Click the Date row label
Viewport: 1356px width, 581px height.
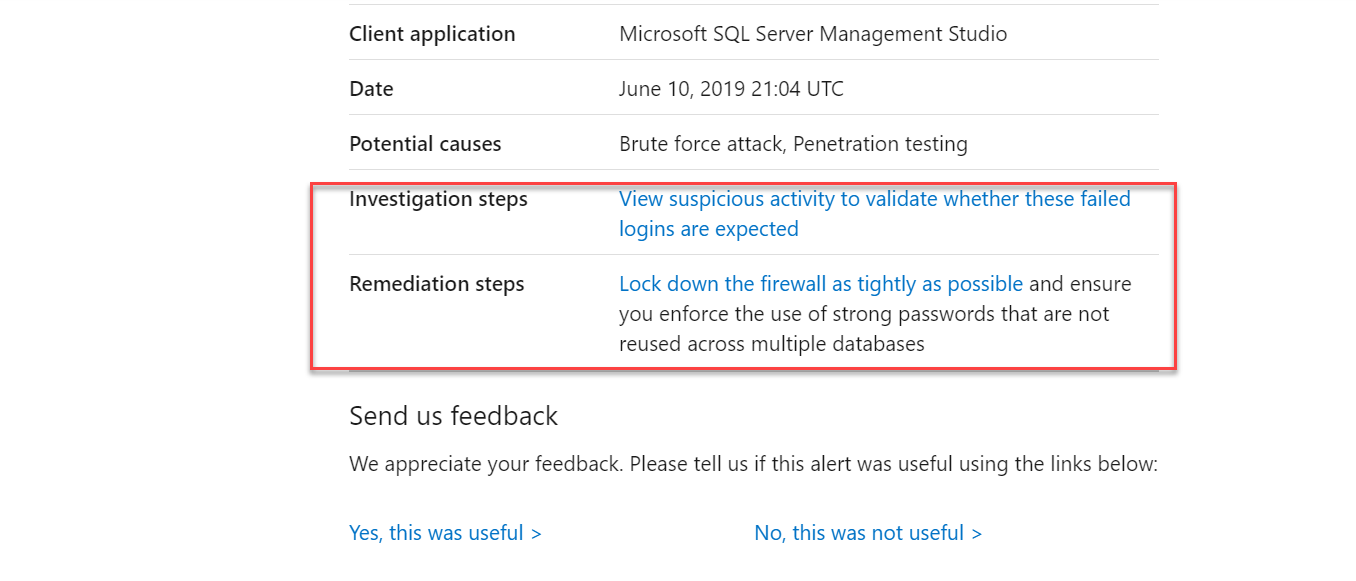371,89
